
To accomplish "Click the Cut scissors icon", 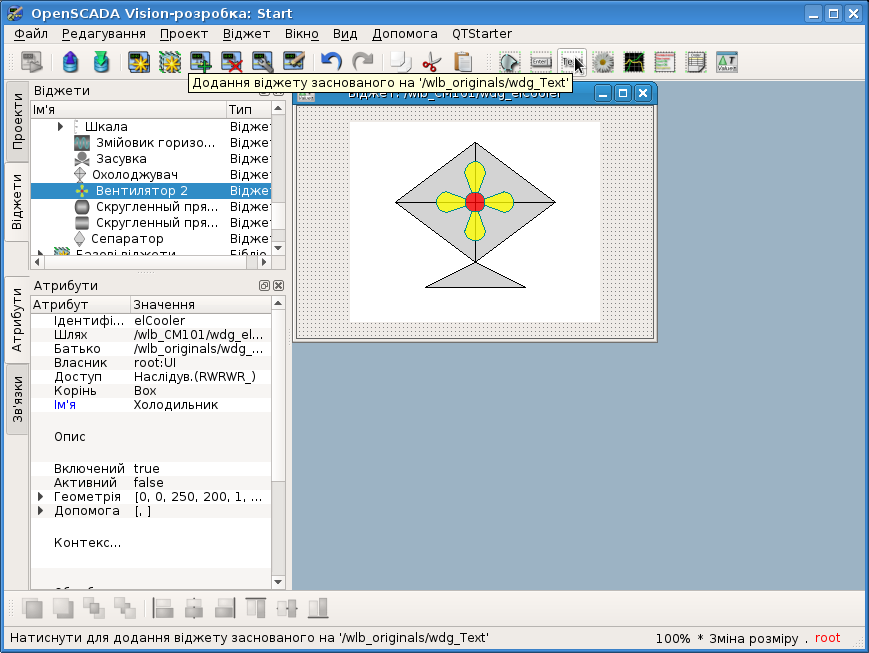I will pyautogui.click(x=430, y=62).
